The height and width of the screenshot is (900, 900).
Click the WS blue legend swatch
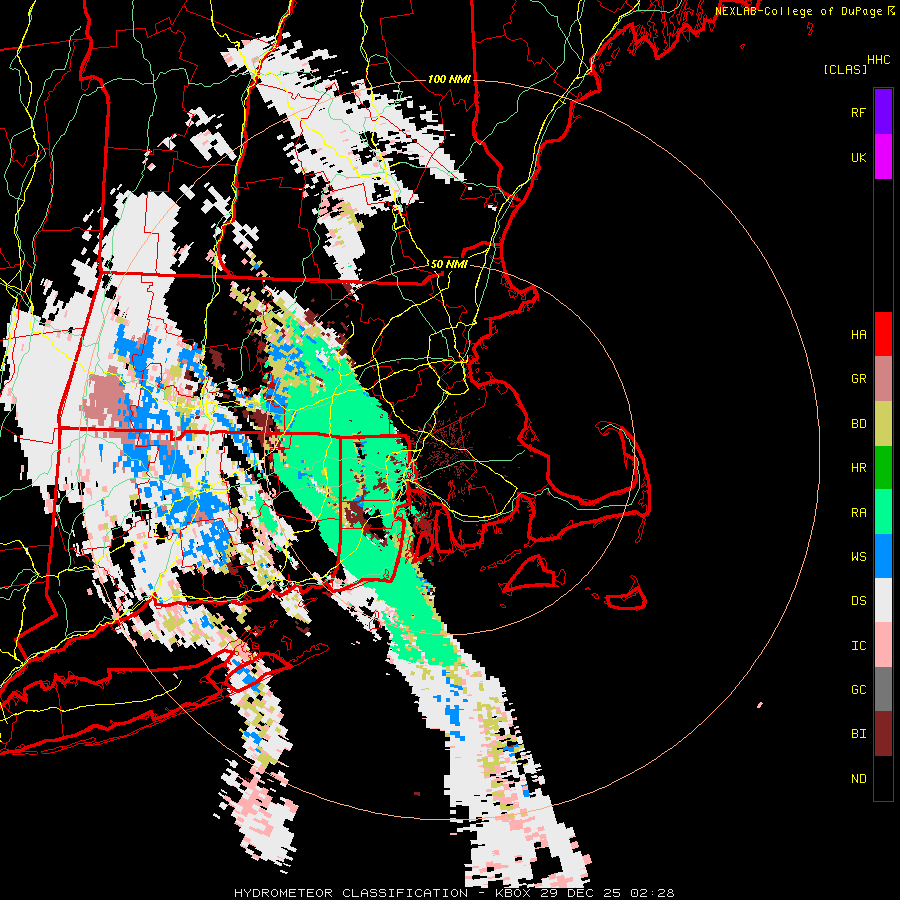883,556
